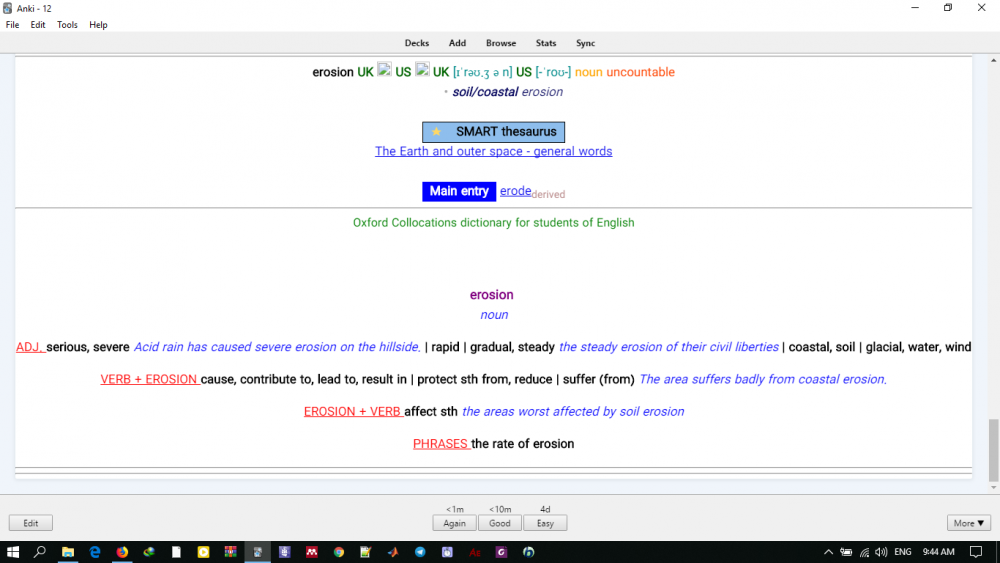Open the Stats screen
This screenshot has width=1000, height=563.
[546, 43]
